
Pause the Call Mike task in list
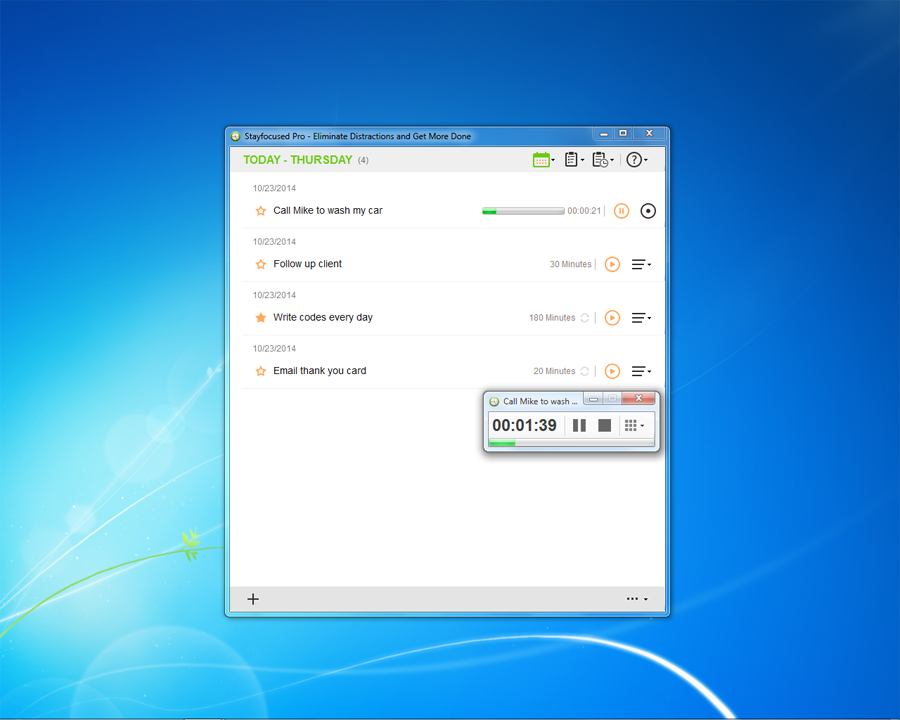click(x=621, y=211)
